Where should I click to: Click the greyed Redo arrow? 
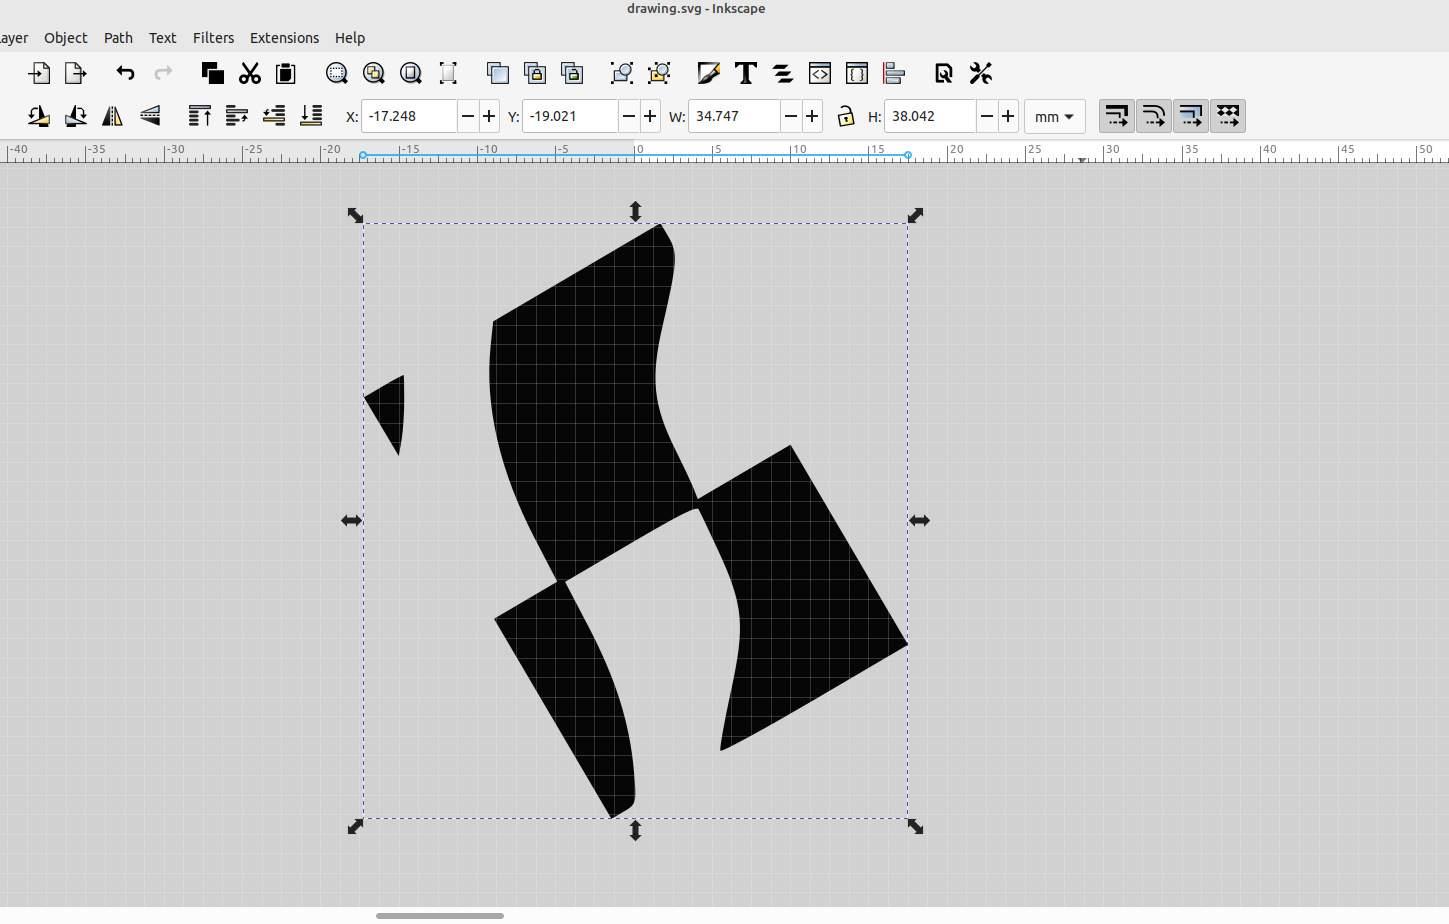(163, 73)
